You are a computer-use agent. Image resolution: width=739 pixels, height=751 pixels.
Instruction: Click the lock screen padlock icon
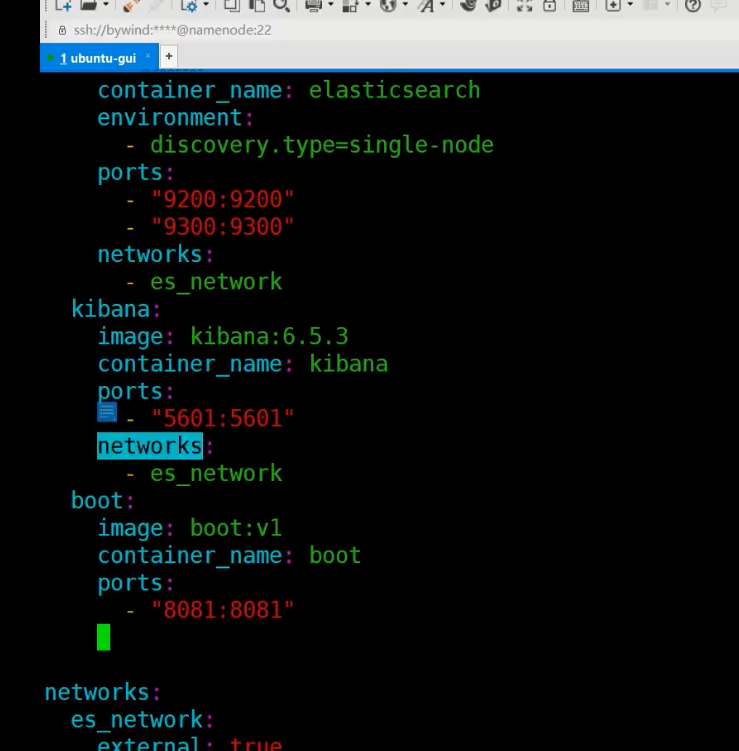click(549, 5)
